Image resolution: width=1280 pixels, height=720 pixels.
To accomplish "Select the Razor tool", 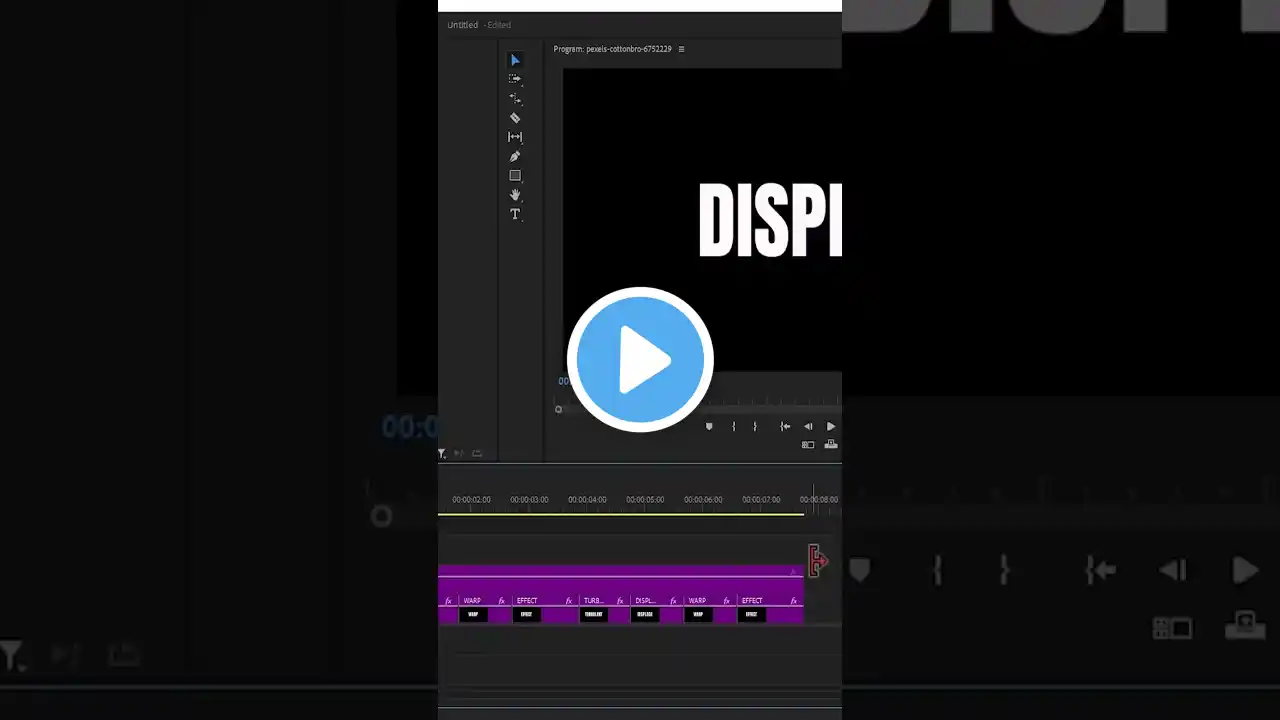I will point(515,118).
